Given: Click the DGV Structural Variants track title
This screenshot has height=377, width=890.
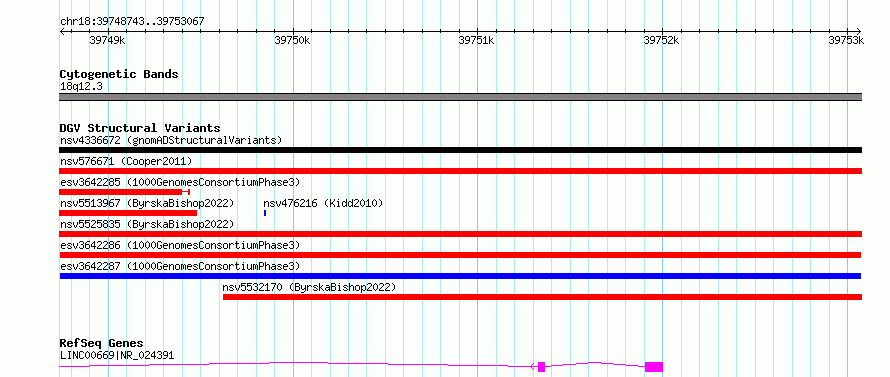Looking at the screenshot, I should 140,128.
